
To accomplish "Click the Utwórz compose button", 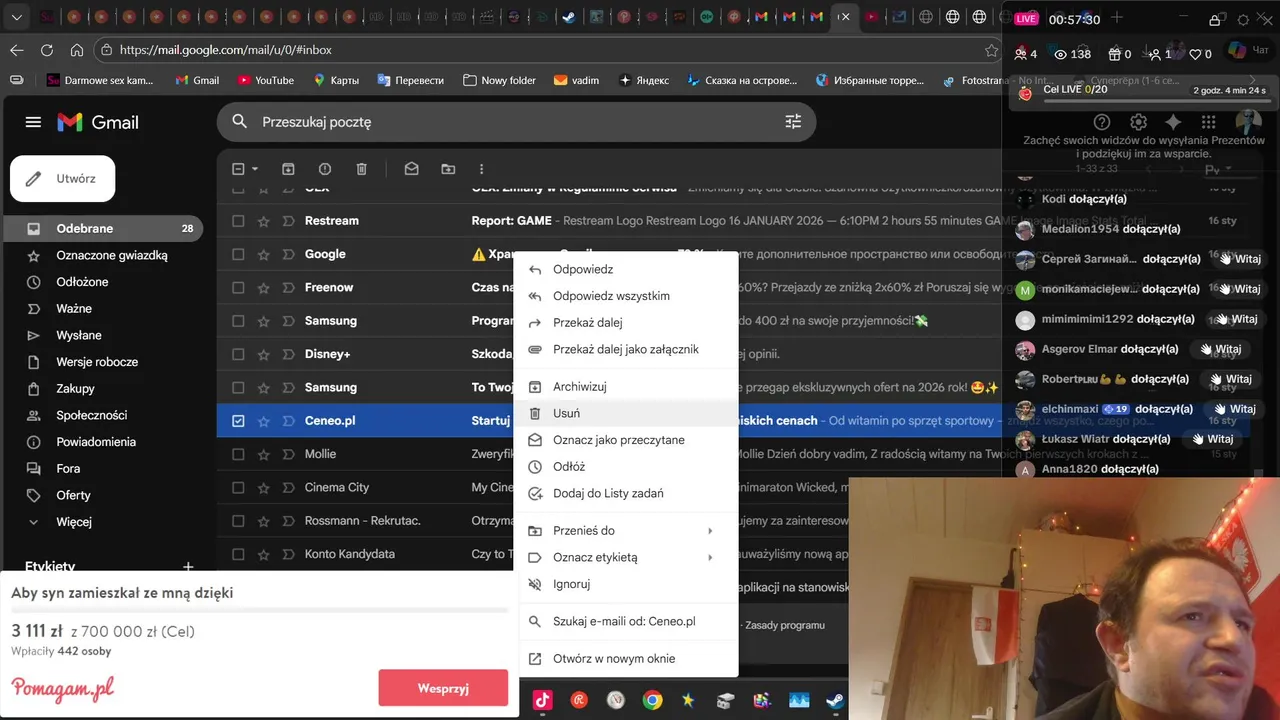I will point(62,179).
